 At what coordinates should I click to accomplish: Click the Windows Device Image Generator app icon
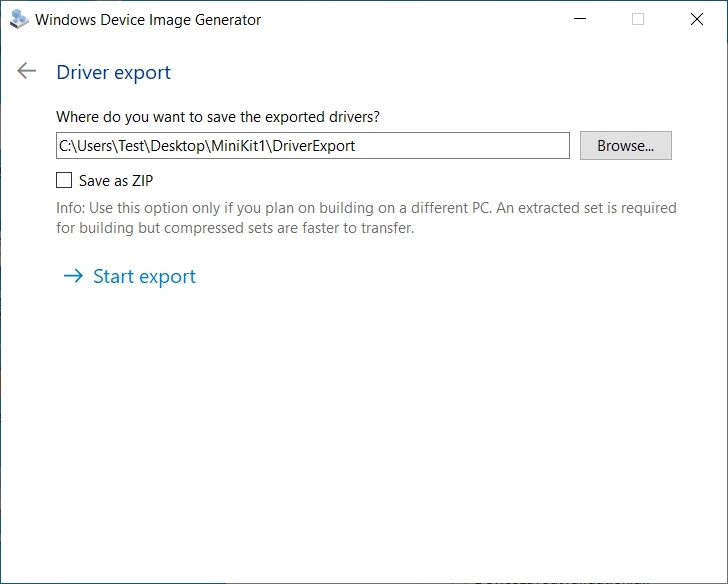(x=18, y=19)
